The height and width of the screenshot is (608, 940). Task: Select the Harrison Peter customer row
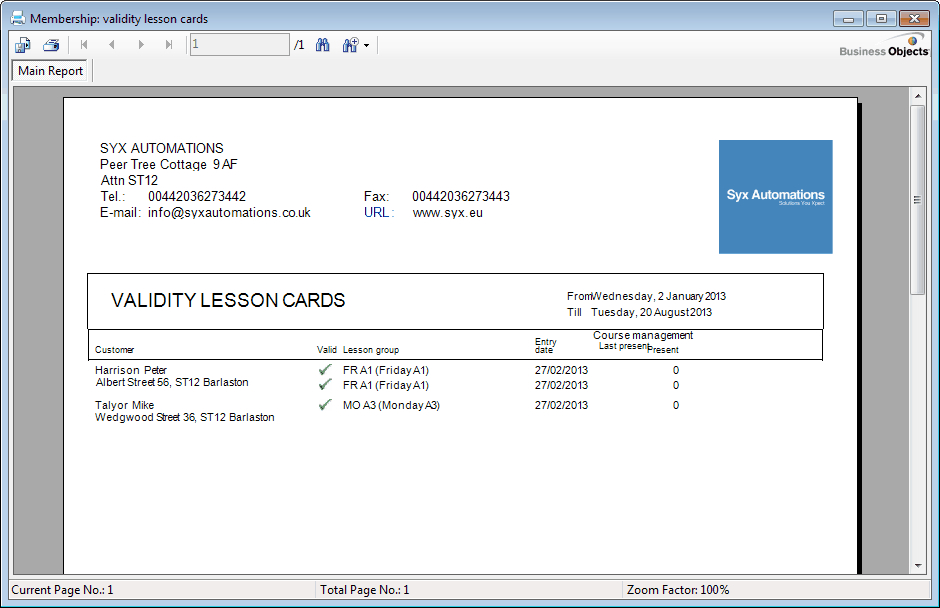tap(131, 370)
